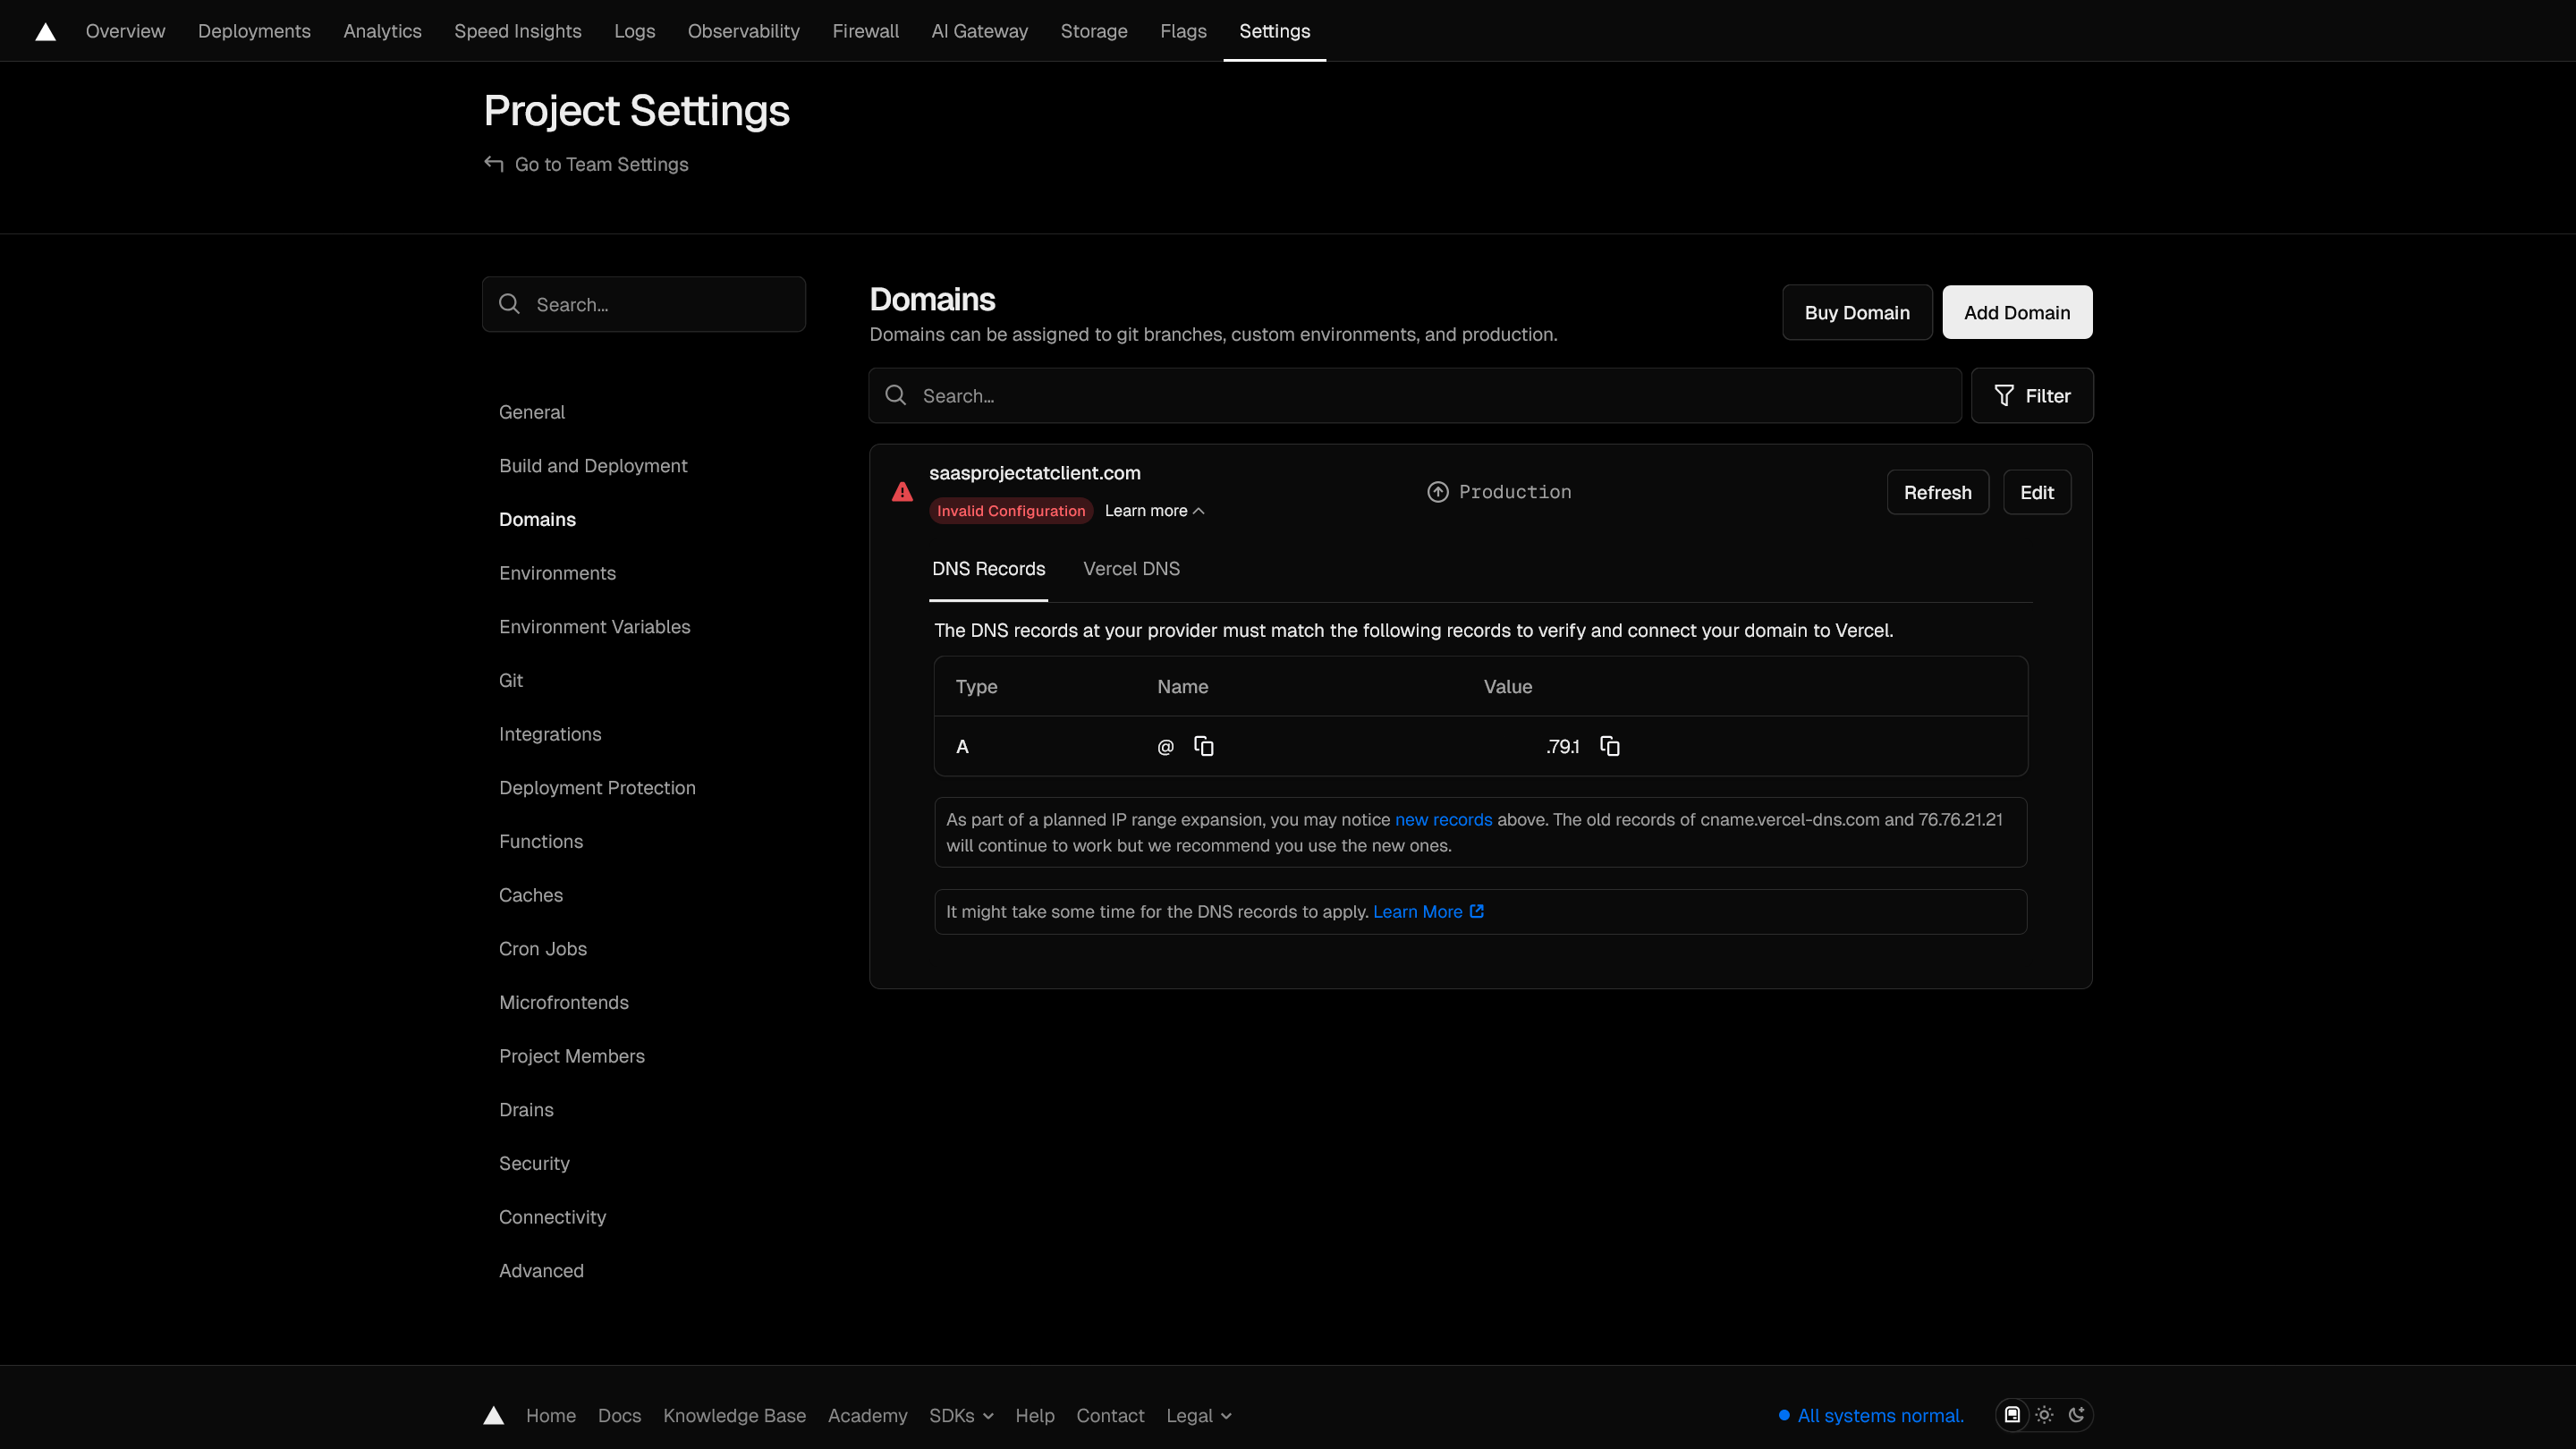Open the Flags tab

[1183, 31]
